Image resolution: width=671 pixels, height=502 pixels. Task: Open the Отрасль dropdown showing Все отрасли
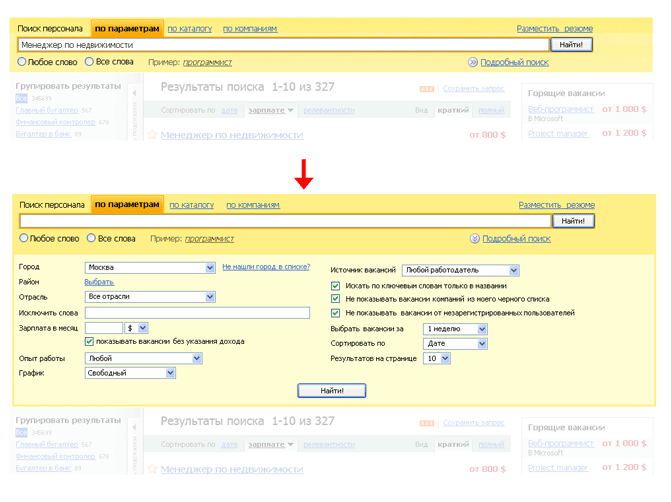pyautogui.click(x=150, y=297)
